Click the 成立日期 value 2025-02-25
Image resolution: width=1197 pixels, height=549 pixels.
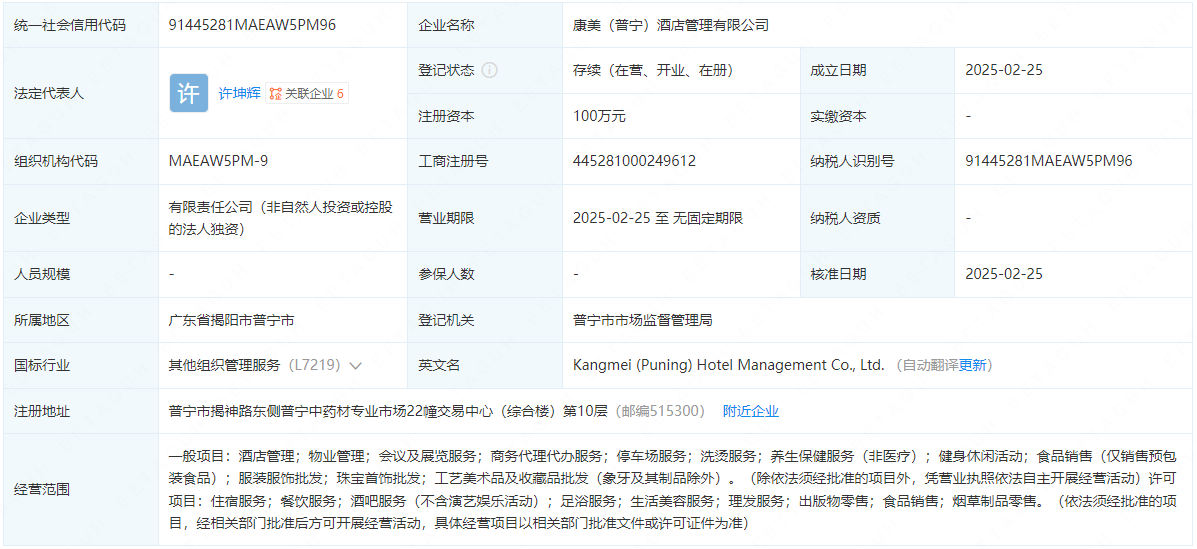click(x=1004, y=70)
